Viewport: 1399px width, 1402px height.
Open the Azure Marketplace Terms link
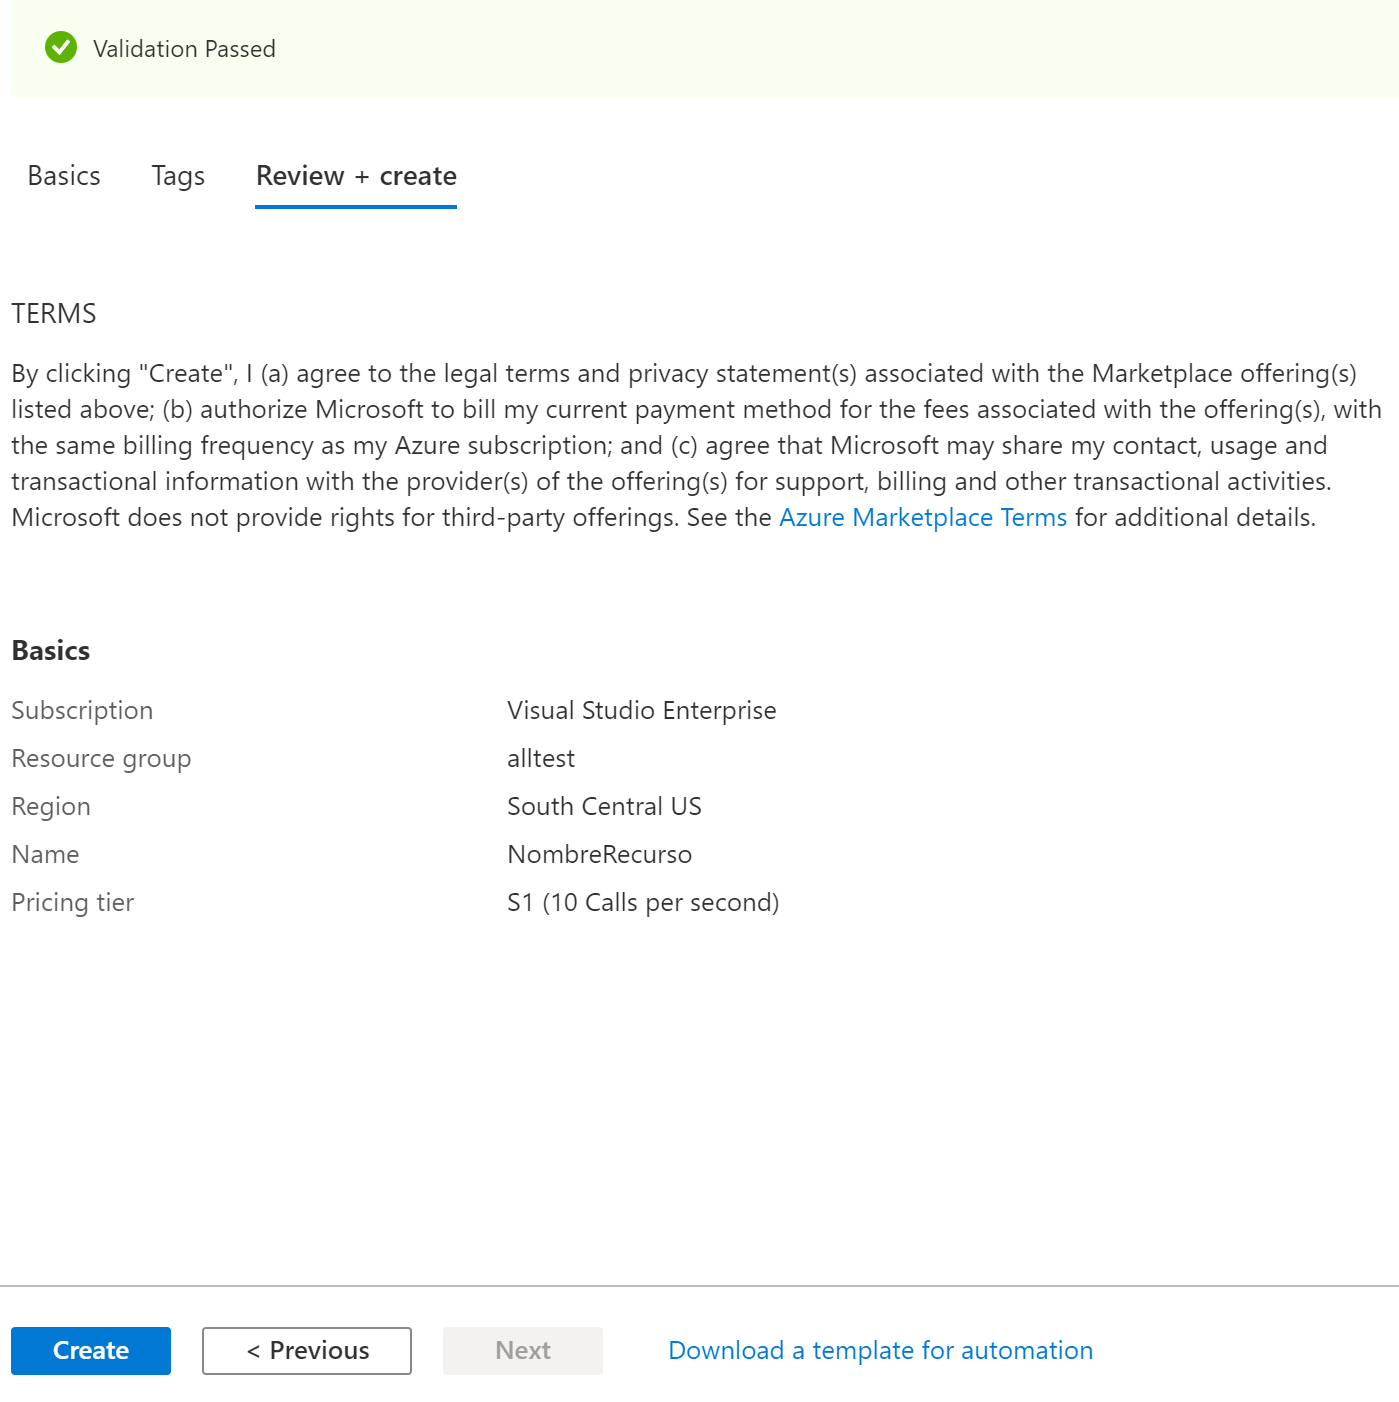pos(923,517)
